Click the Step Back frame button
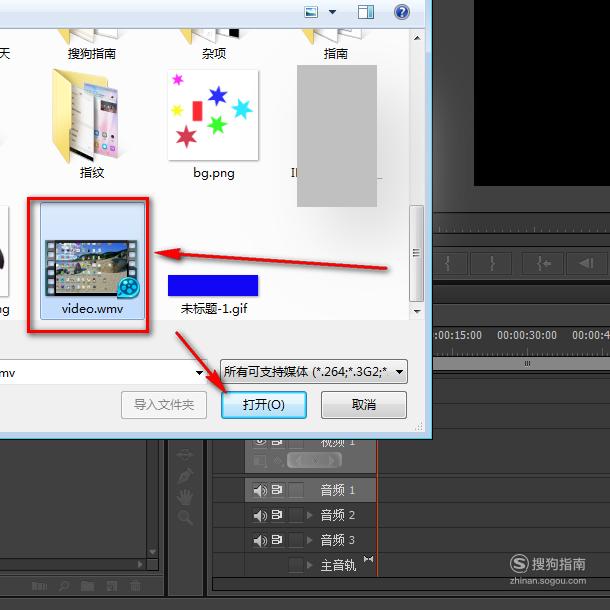This screenshot has width=610, height=610. click(587, 264)
